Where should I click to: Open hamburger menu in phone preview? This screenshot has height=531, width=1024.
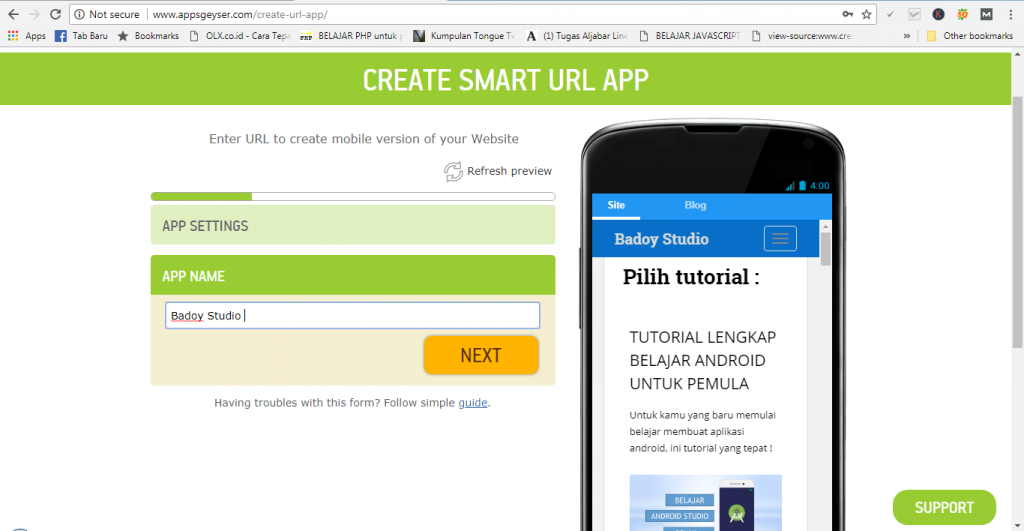[779, 238]
